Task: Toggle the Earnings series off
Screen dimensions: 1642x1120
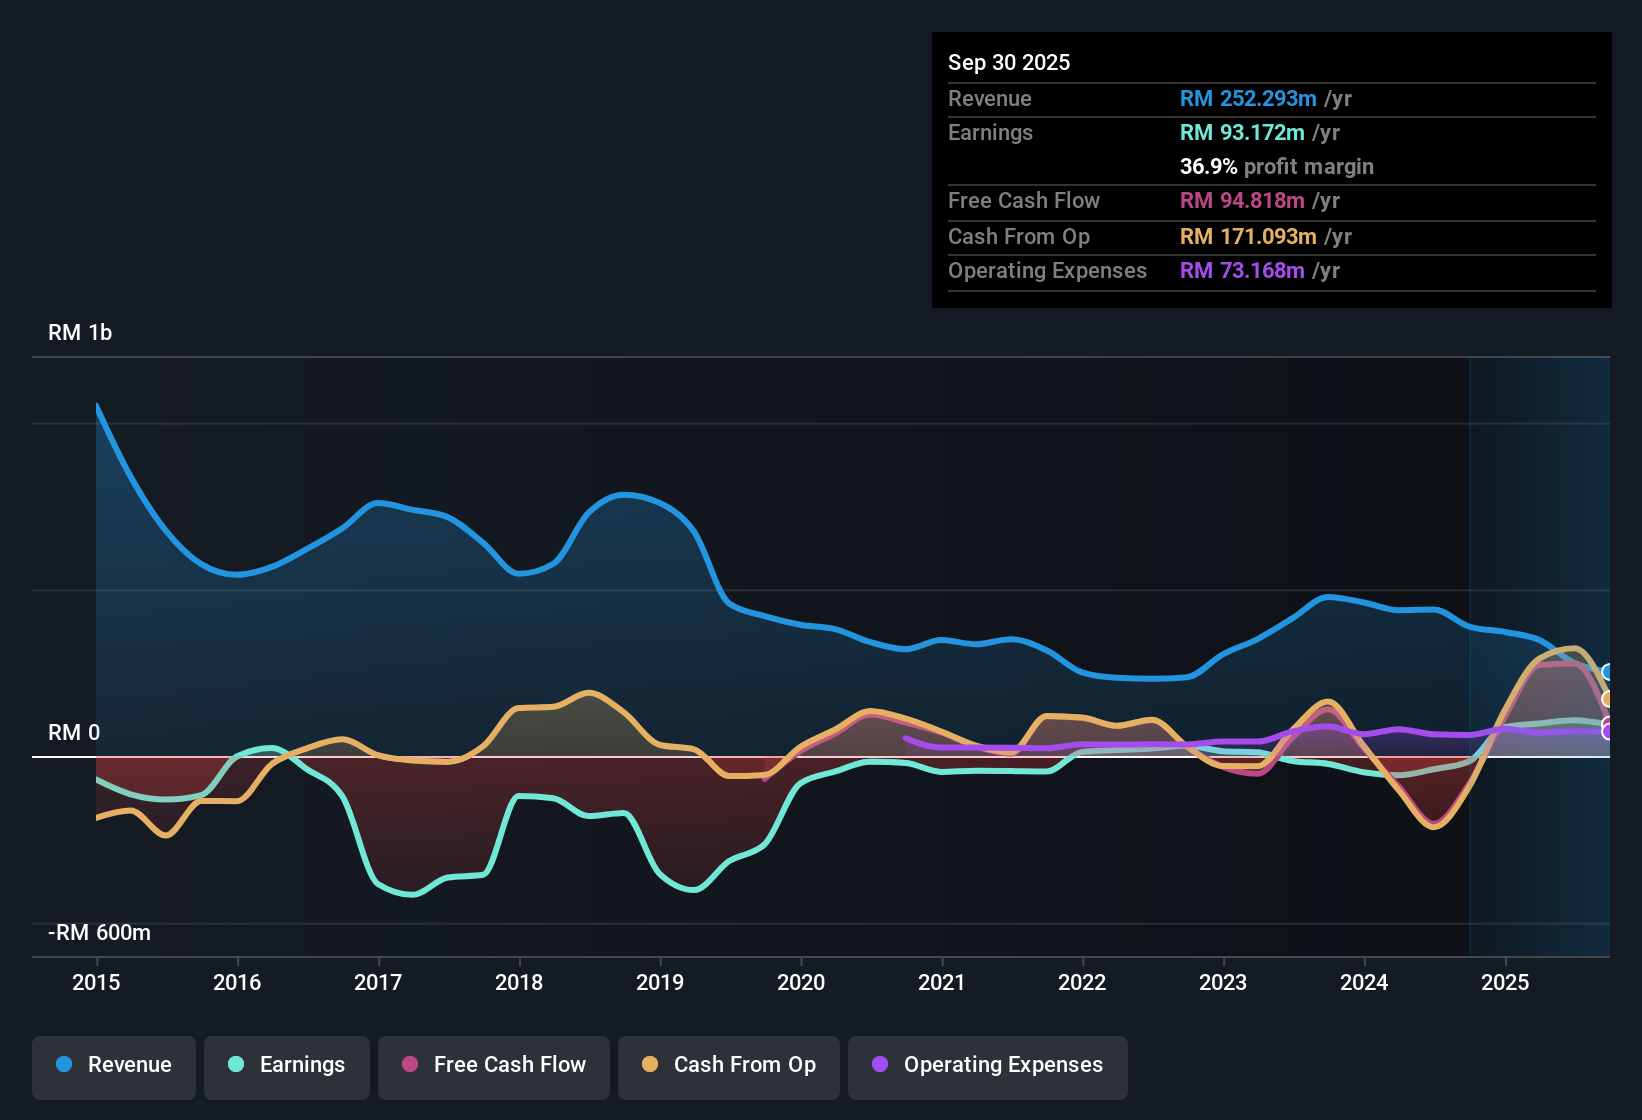Action: point(286,1065)
